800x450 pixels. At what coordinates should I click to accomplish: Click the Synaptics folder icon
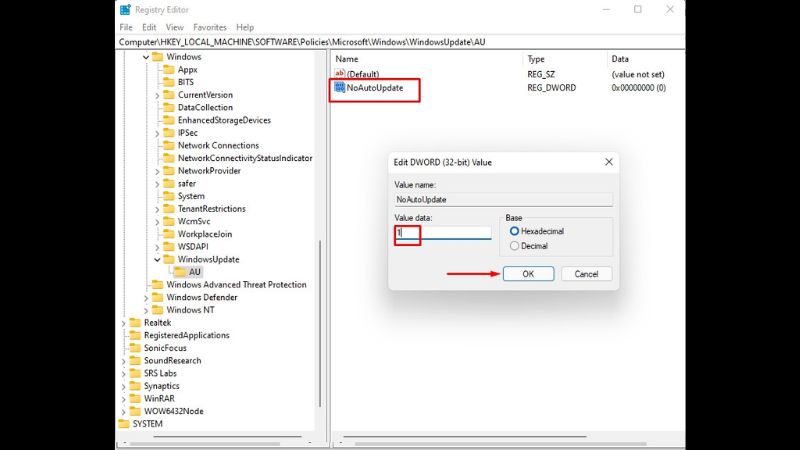coord(135,386)
